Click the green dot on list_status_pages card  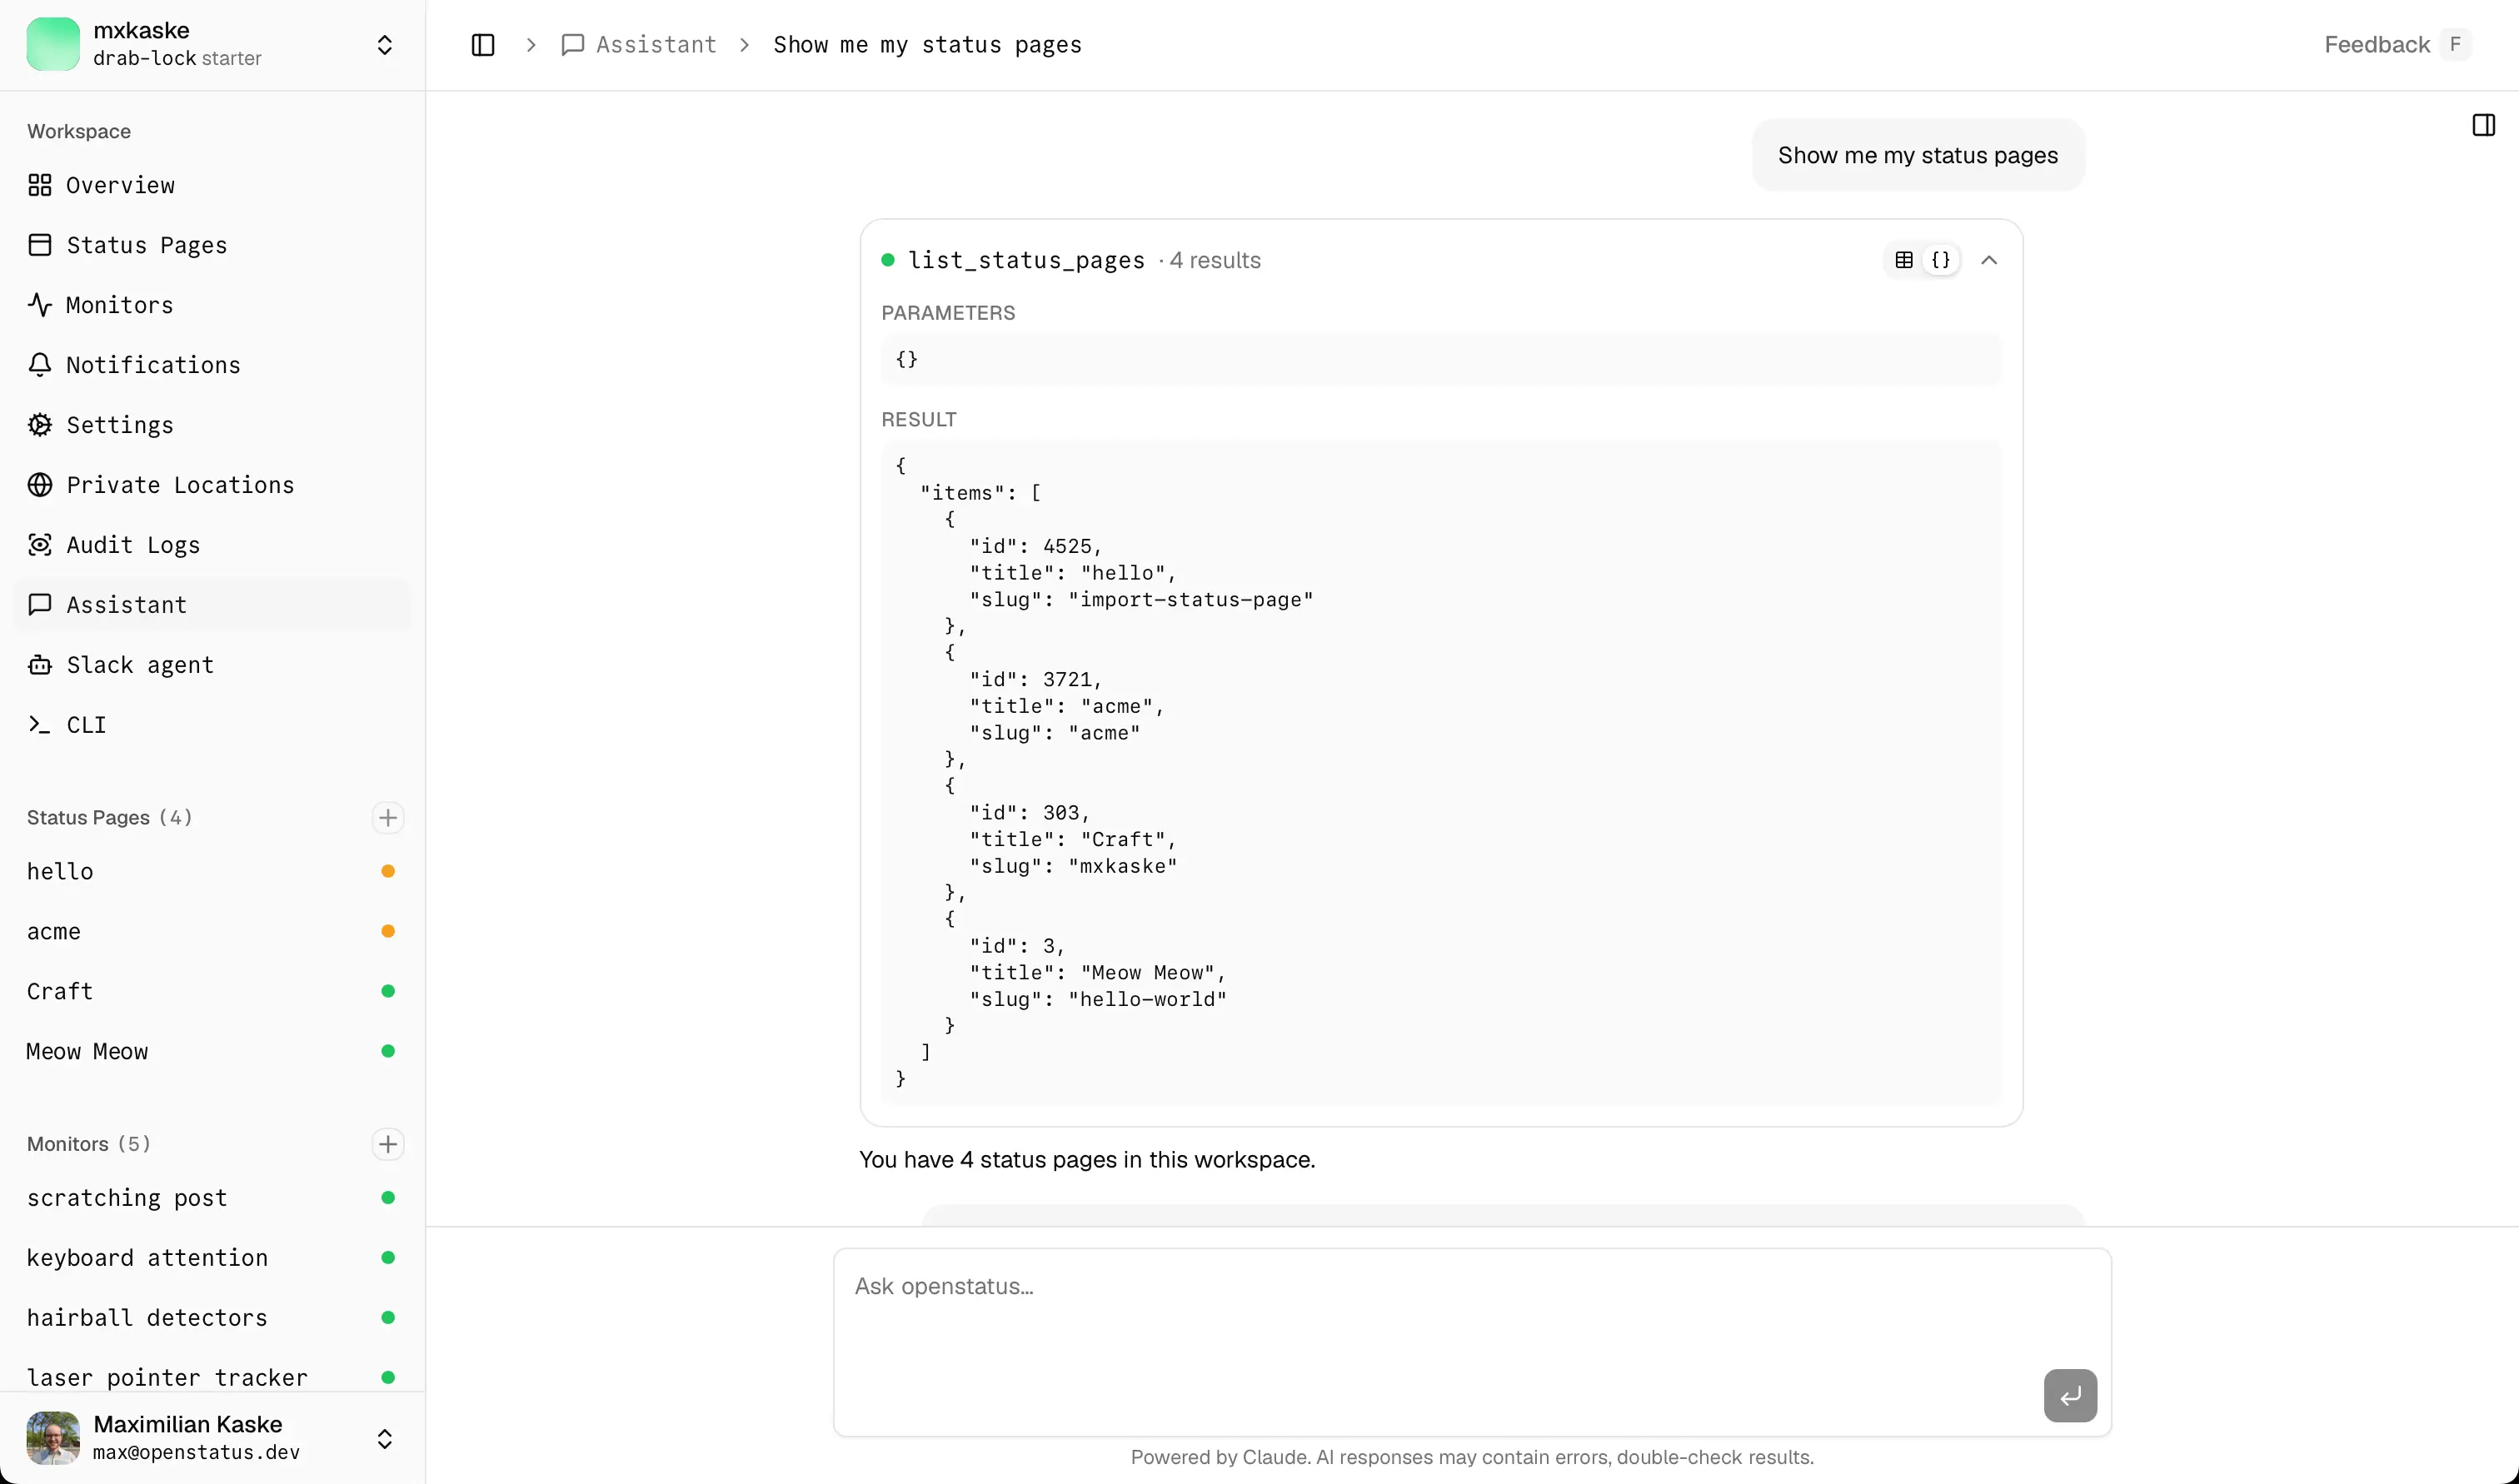pyautogui.click(x=888, y=260)
